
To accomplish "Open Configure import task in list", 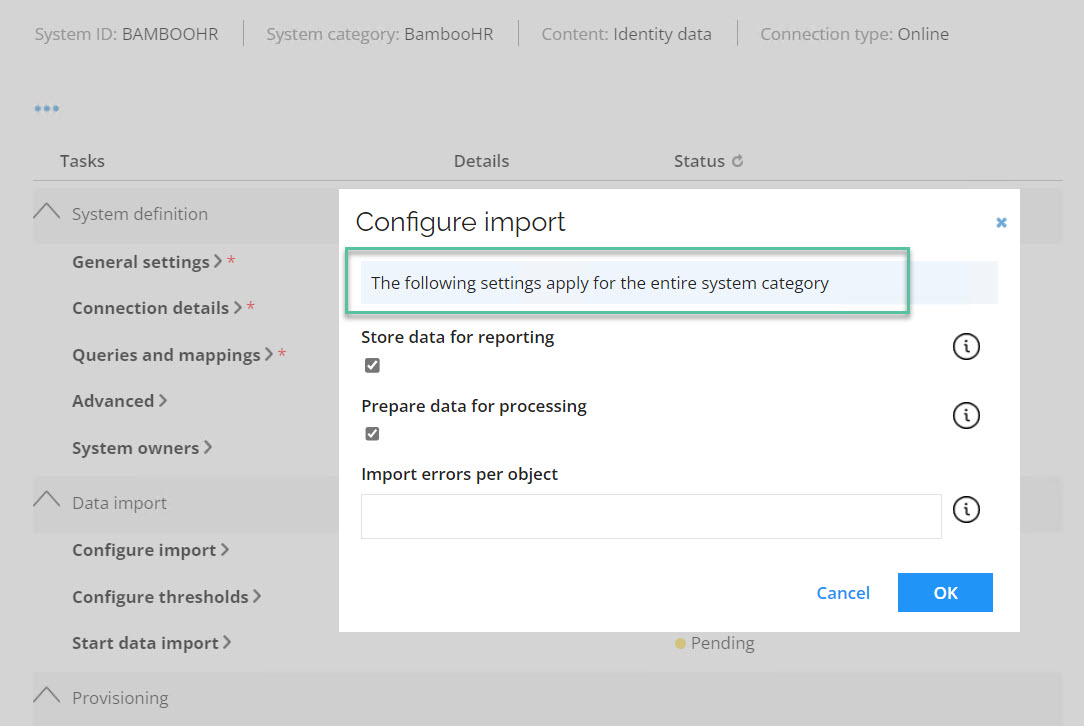I will 150,550.
